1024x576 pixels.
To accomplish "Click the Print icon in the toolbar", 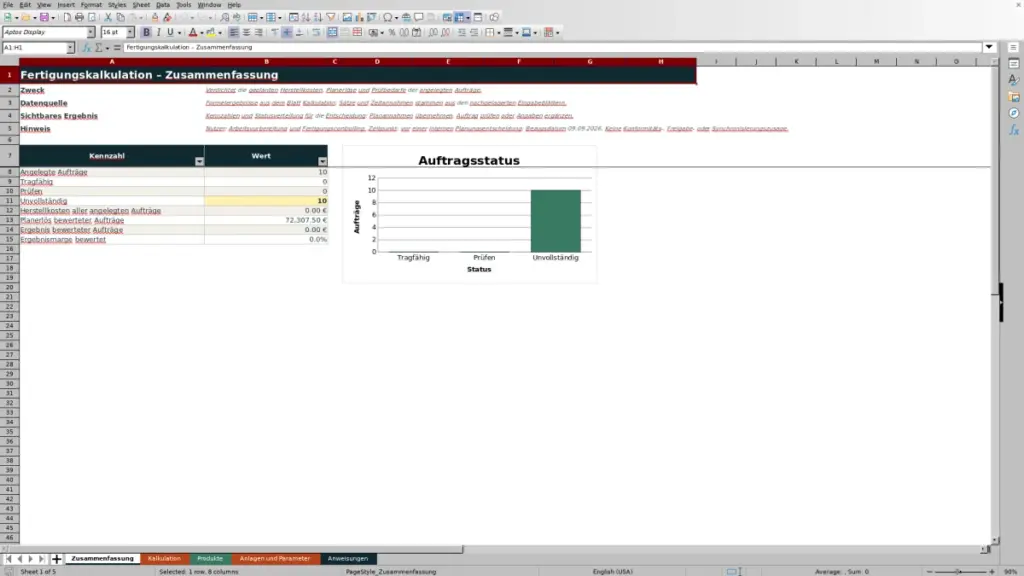I will tap(79, 18).
